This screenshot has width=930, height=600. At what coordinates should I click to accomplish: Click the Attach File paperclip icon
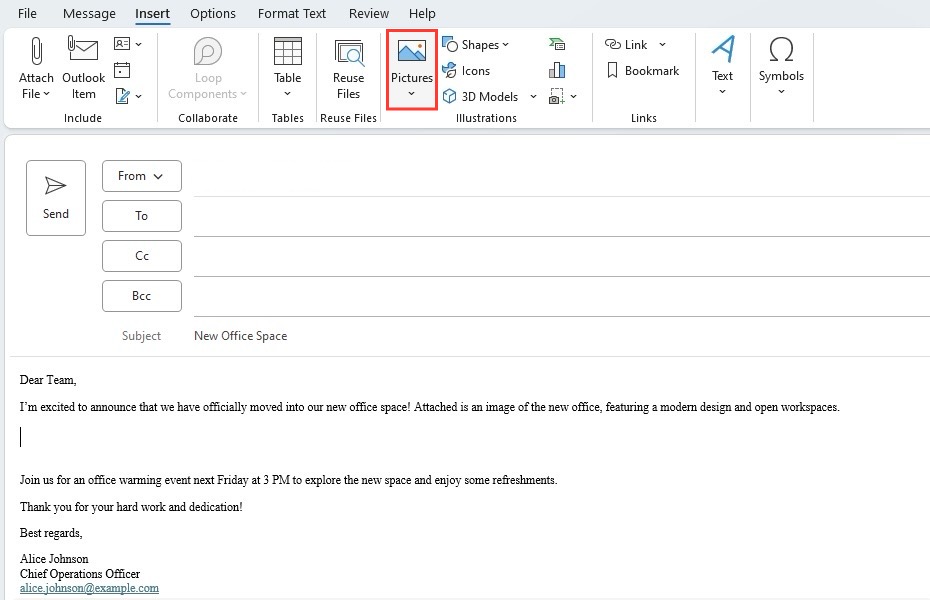tap(36, 51)
